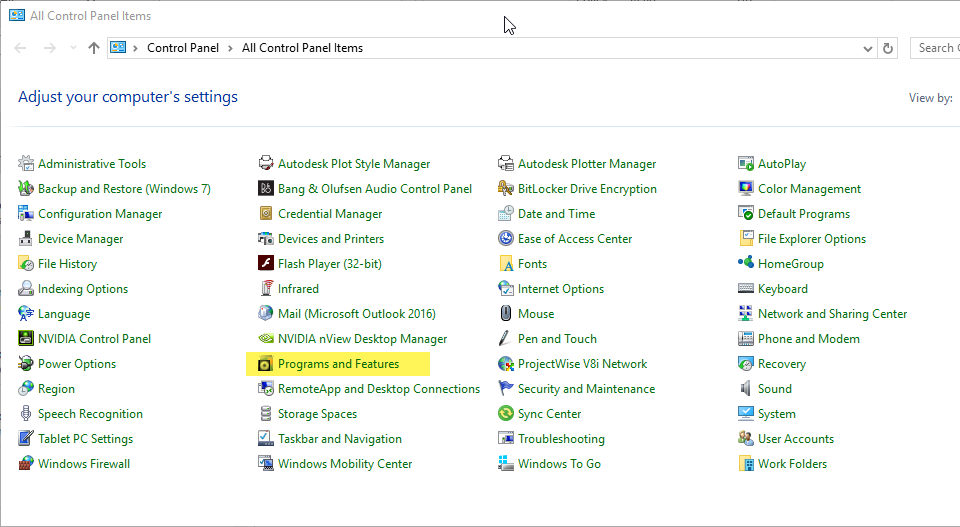The height and width of the screenshot is (527, 960).
Task: Open the Date and Time clock icon
Action: pyautogui.click(x=506, y=214)
